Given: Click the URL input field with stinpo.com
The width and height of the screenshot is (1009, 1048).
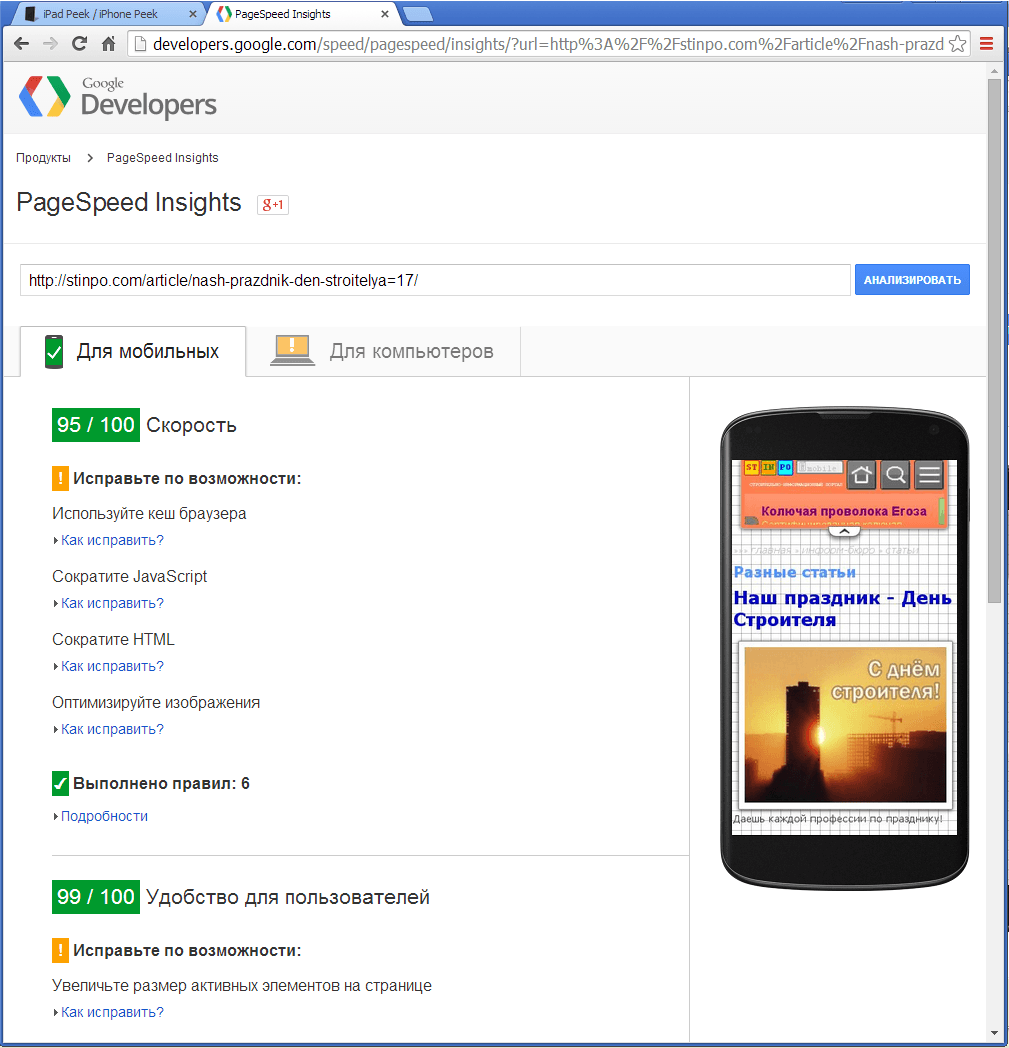Looking at the screenshot, I should [x=435, y=280].
